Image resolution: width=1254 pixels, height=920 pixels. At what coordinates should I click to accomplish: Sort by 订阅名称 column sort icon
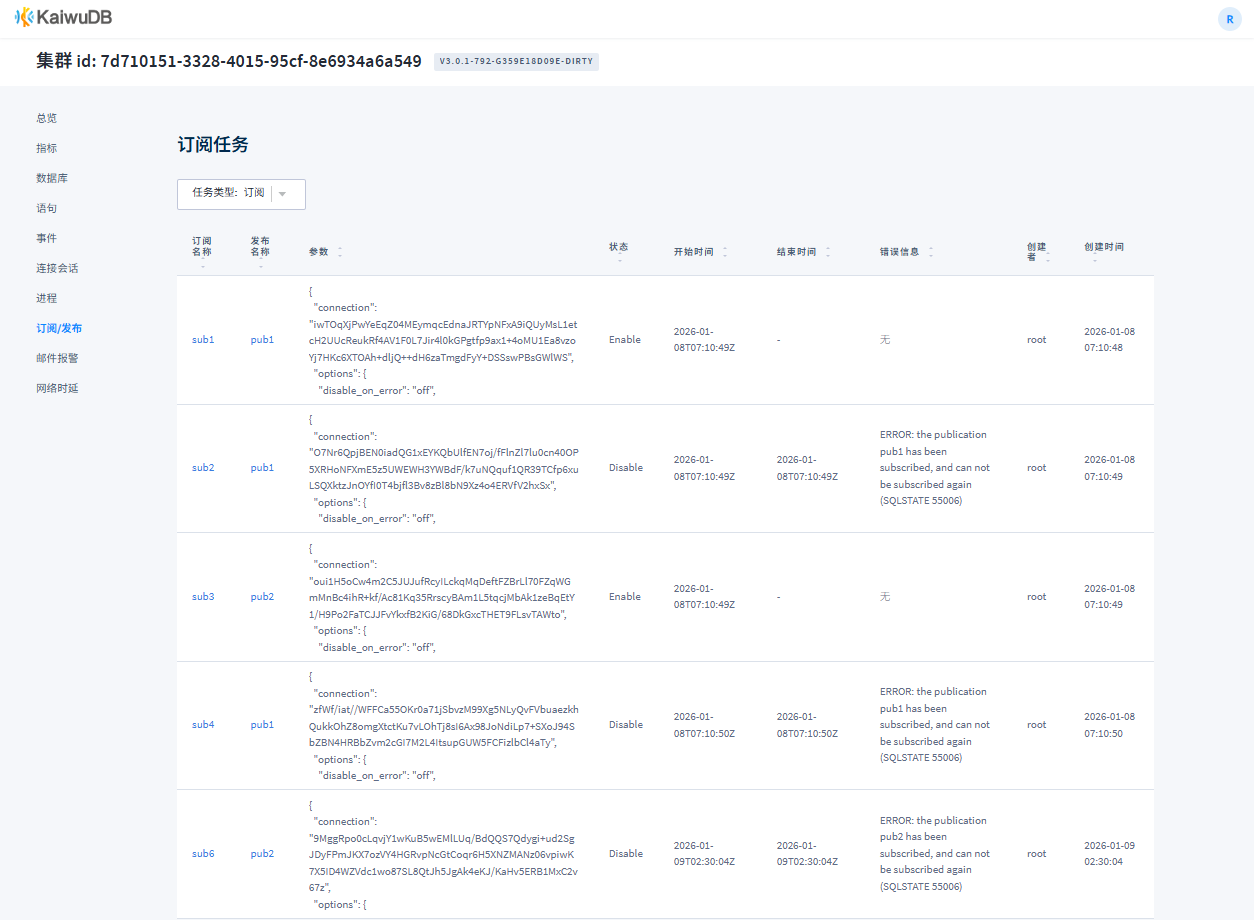pyautogui.click(x=203, y=266)
